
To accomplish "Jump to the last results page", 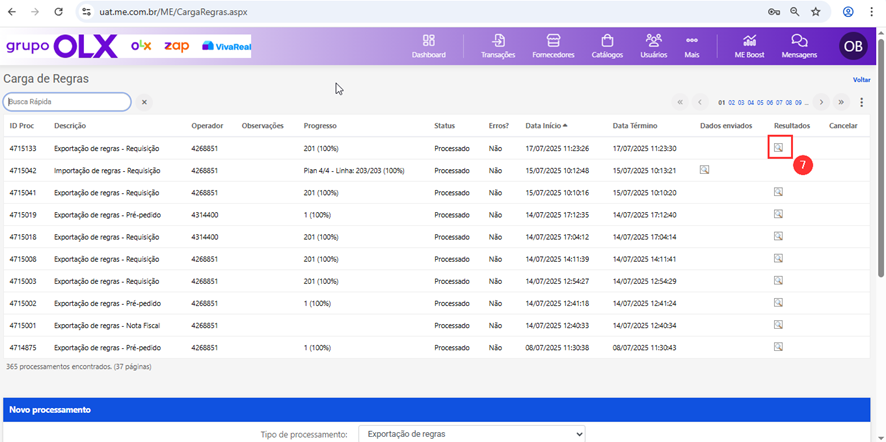I will 841,102.
